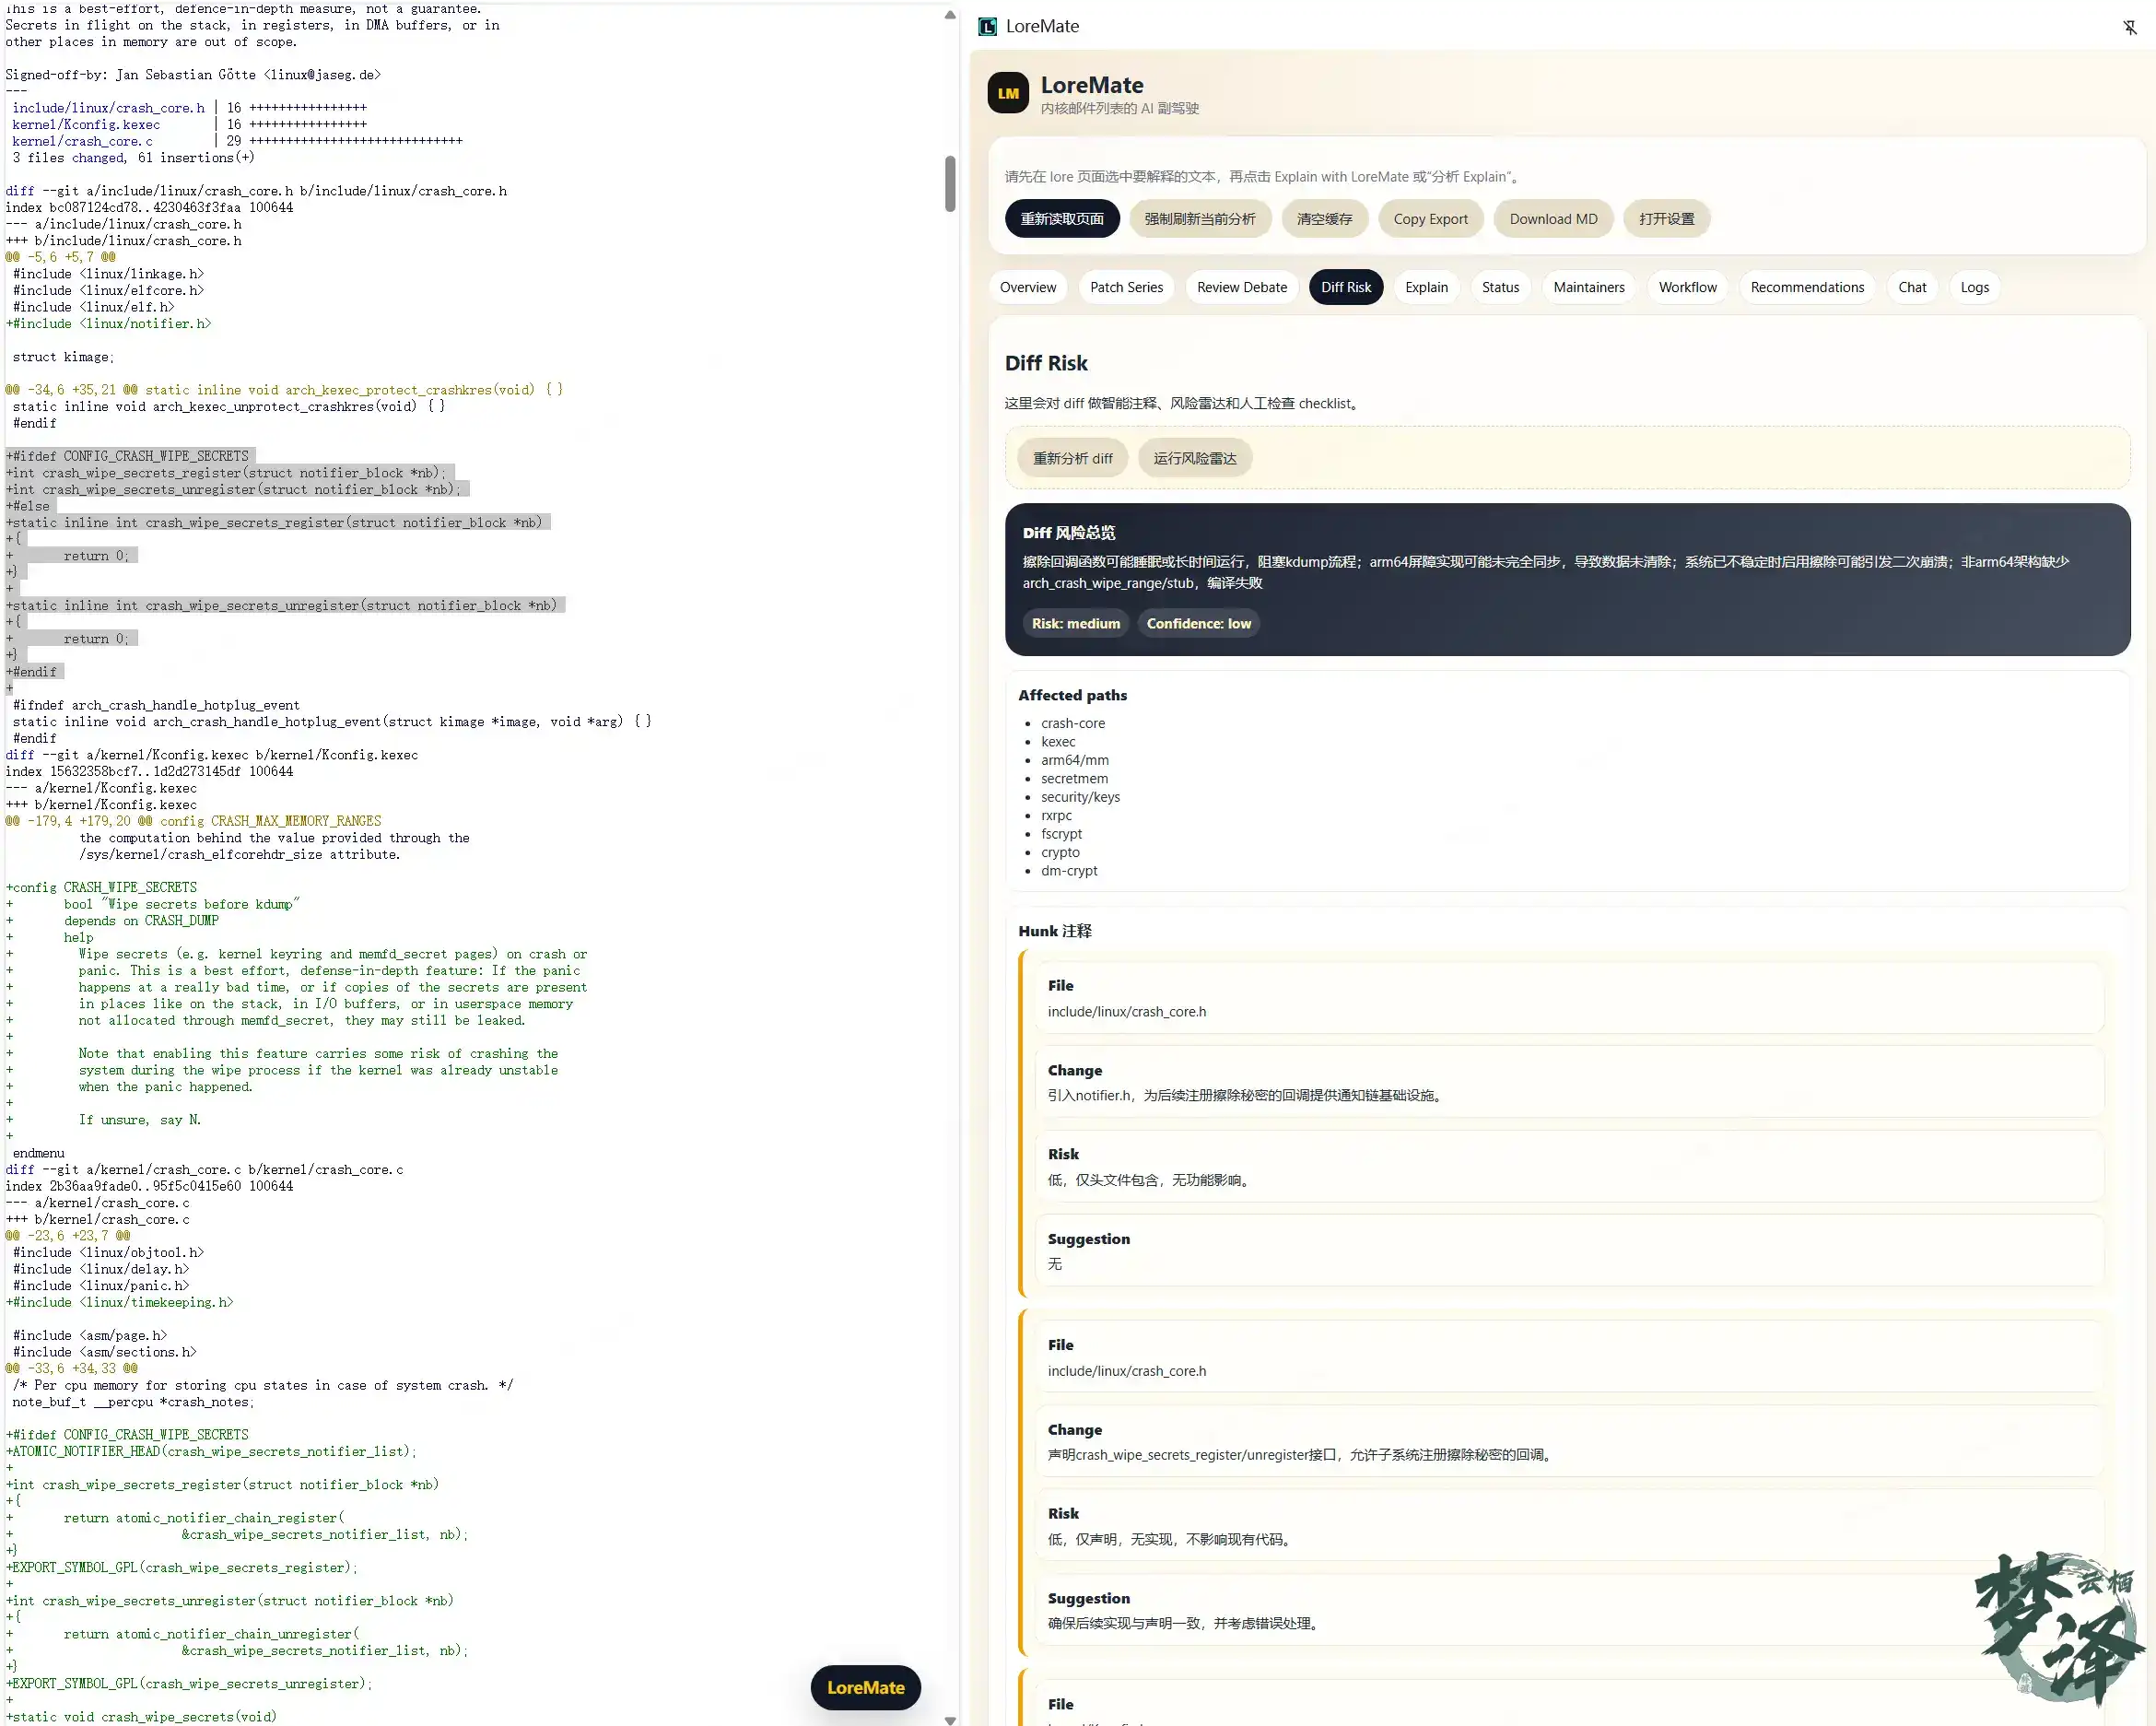Click the Affected paths heading
2156x1726 pixels.
coord(1072,694)
